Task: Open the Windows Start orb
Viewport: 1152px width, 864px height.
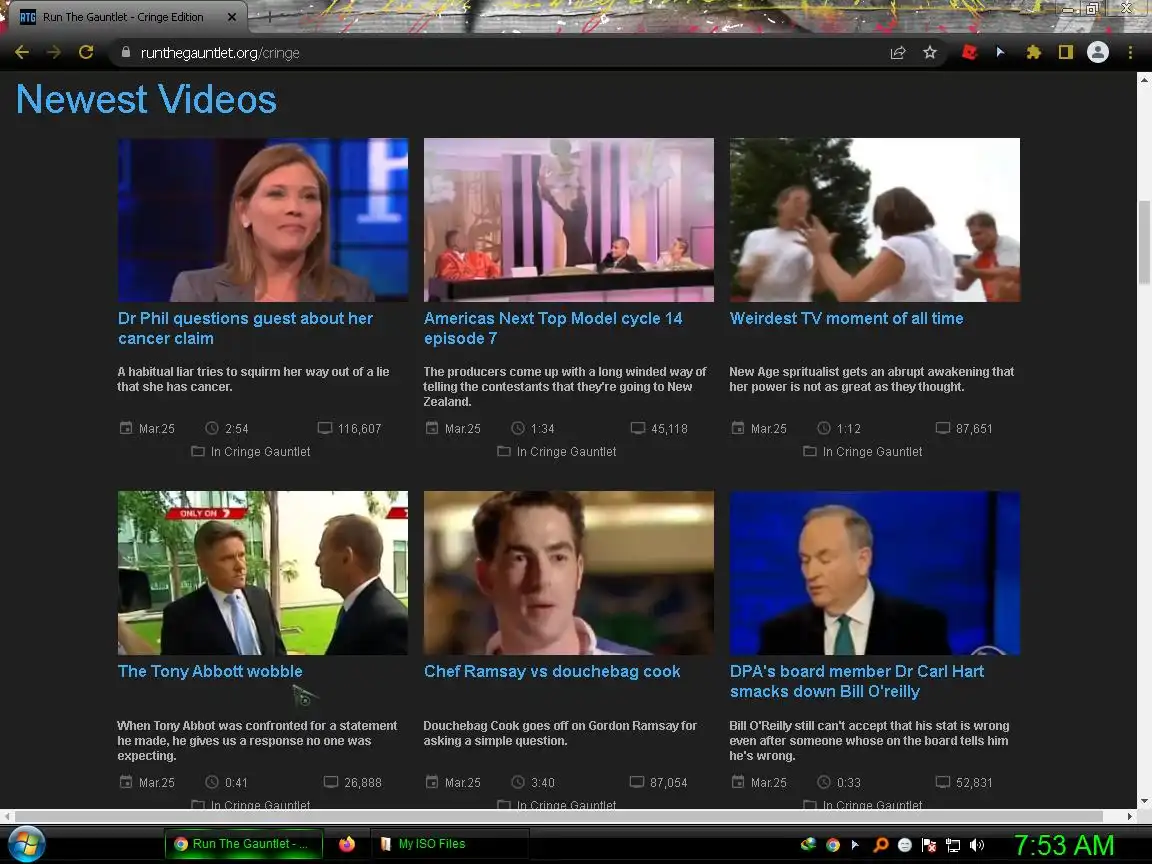Action: (x=26, y=844)
